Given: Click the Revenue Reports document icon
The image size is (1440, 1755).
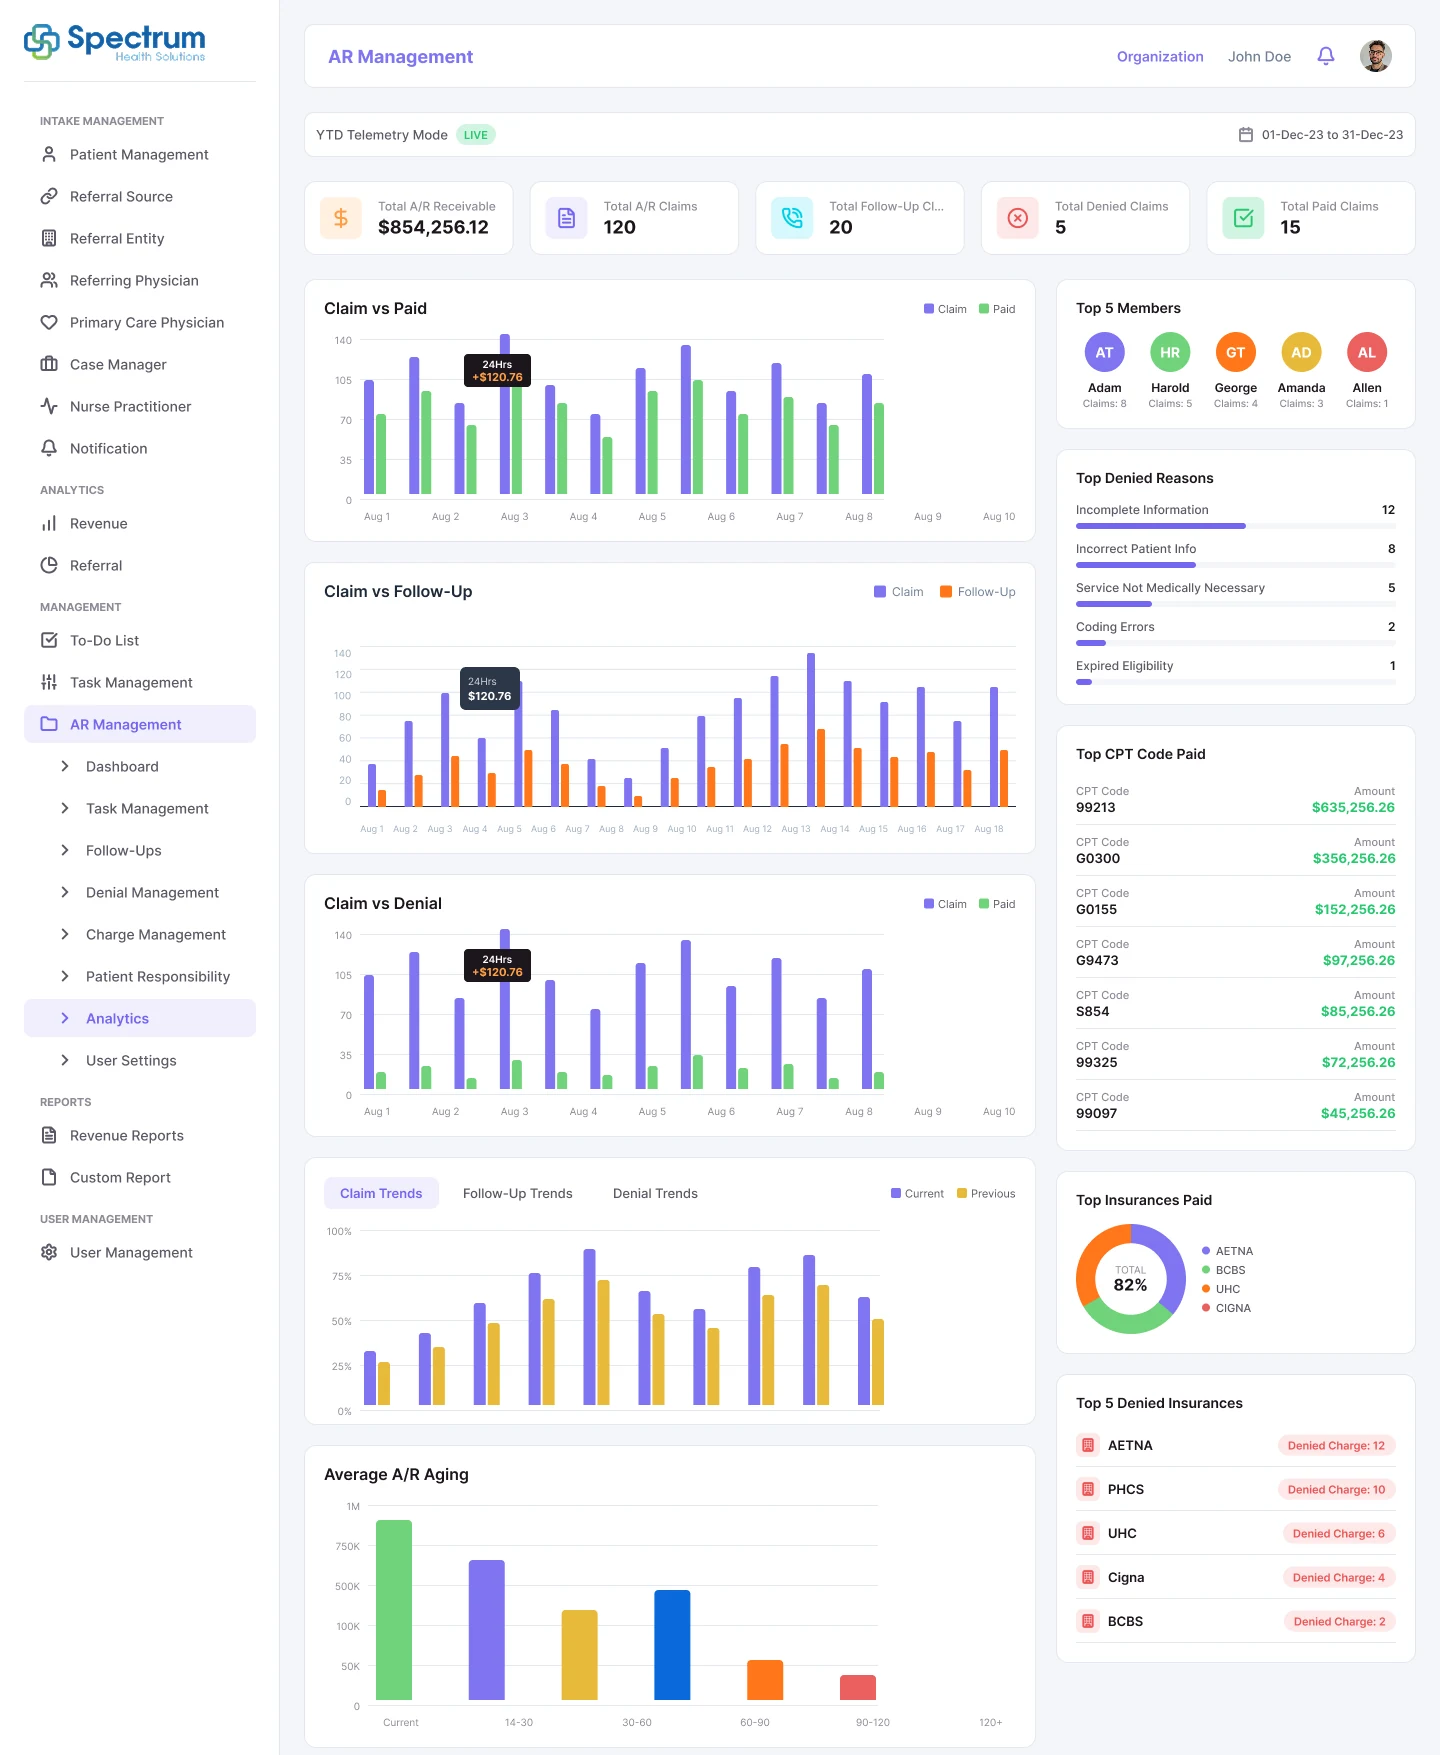Looking at the screenshot, I should click(49, 1135).
